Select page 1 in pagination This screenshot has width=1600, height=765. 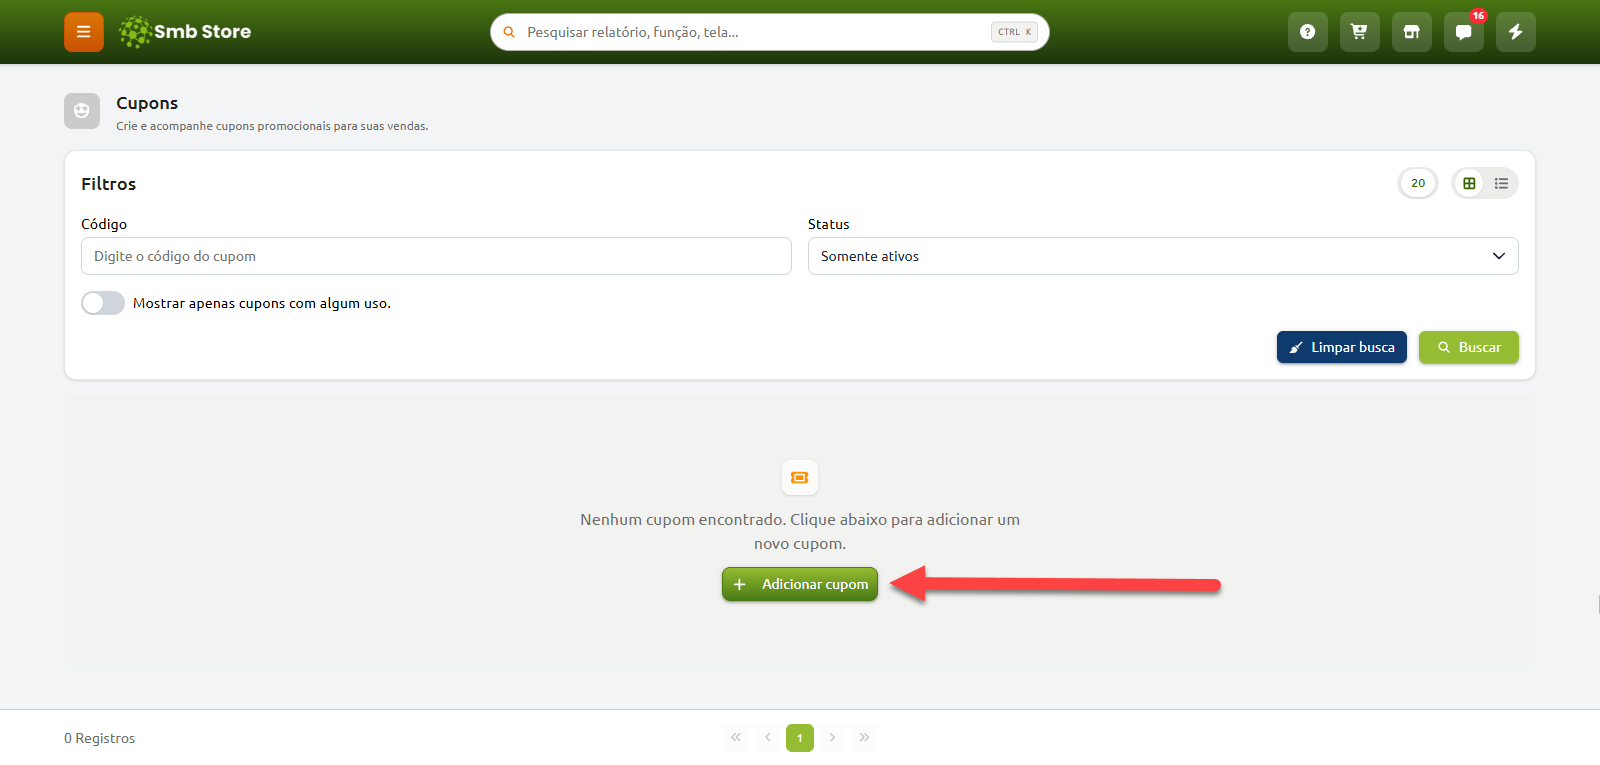click(800, 738)
